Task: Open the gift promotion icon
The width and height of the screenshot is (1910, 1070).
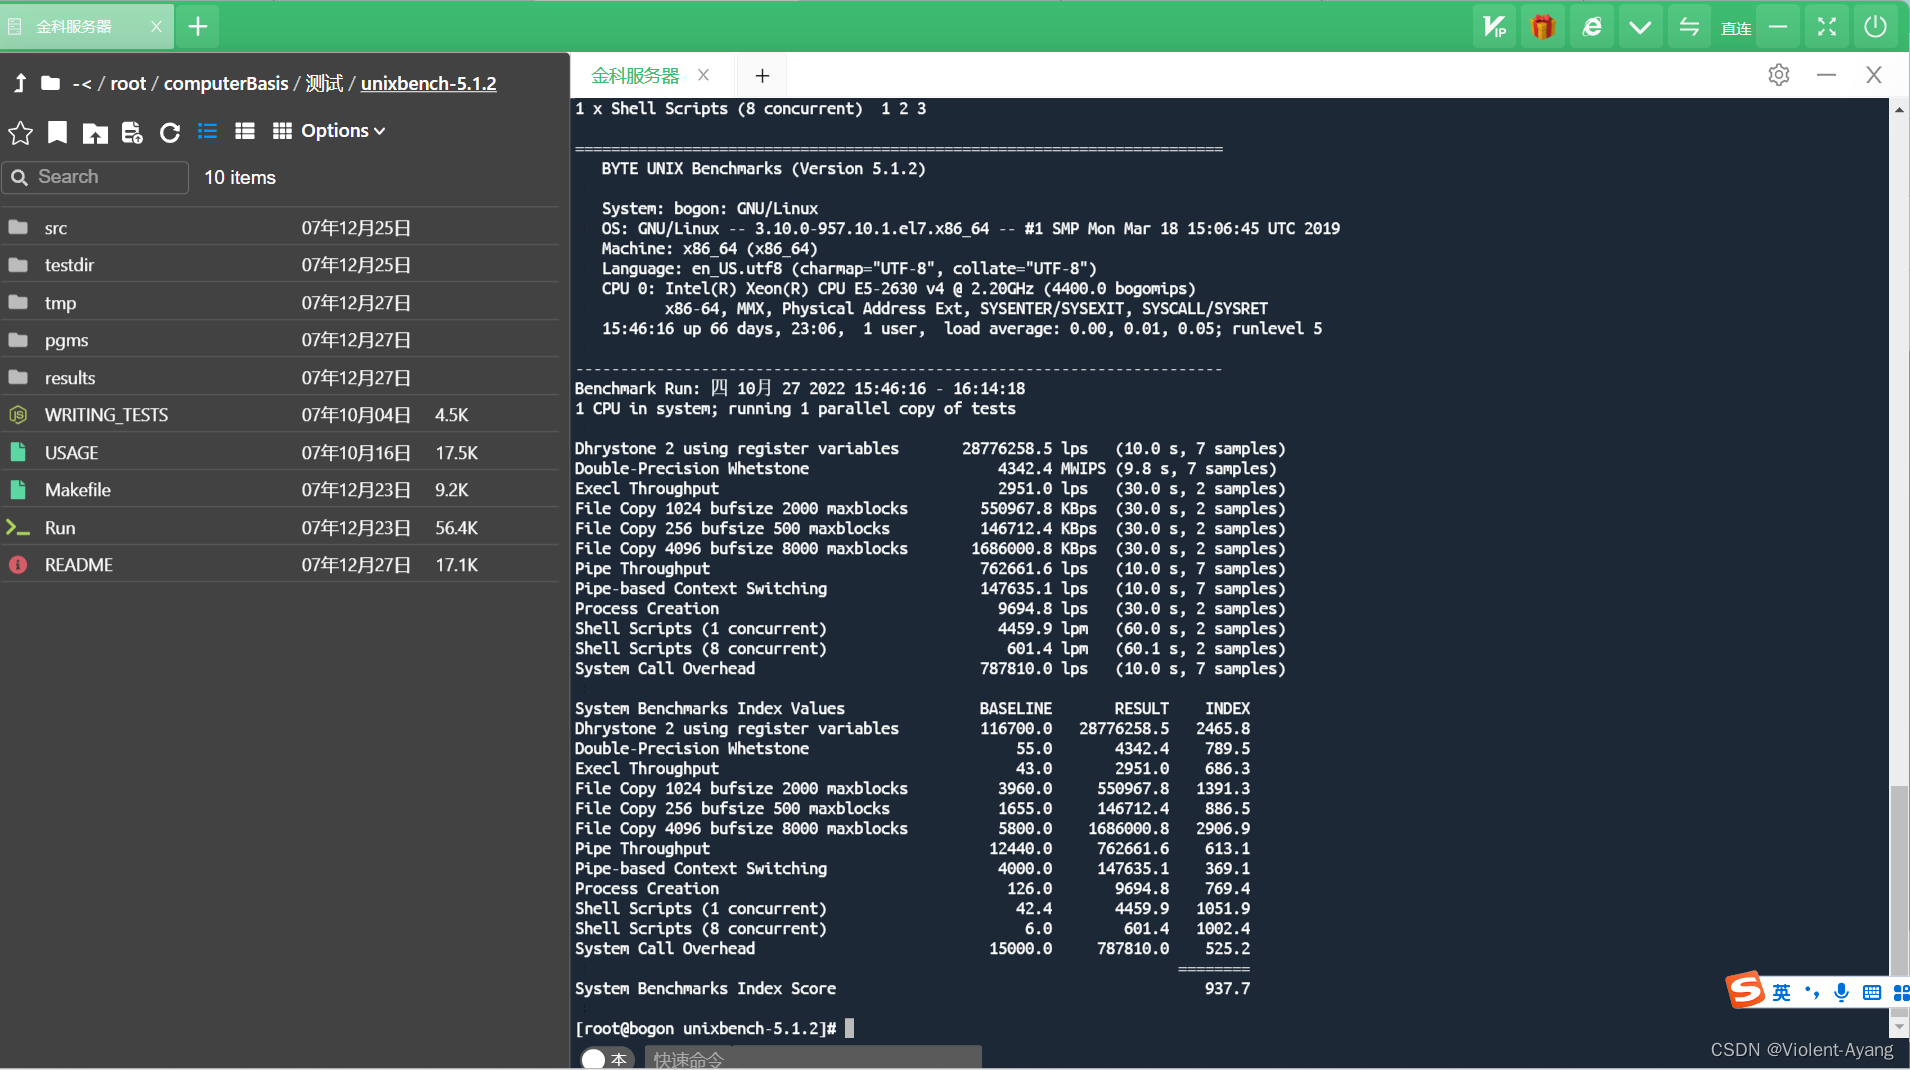Action: tap(1542, 26)
